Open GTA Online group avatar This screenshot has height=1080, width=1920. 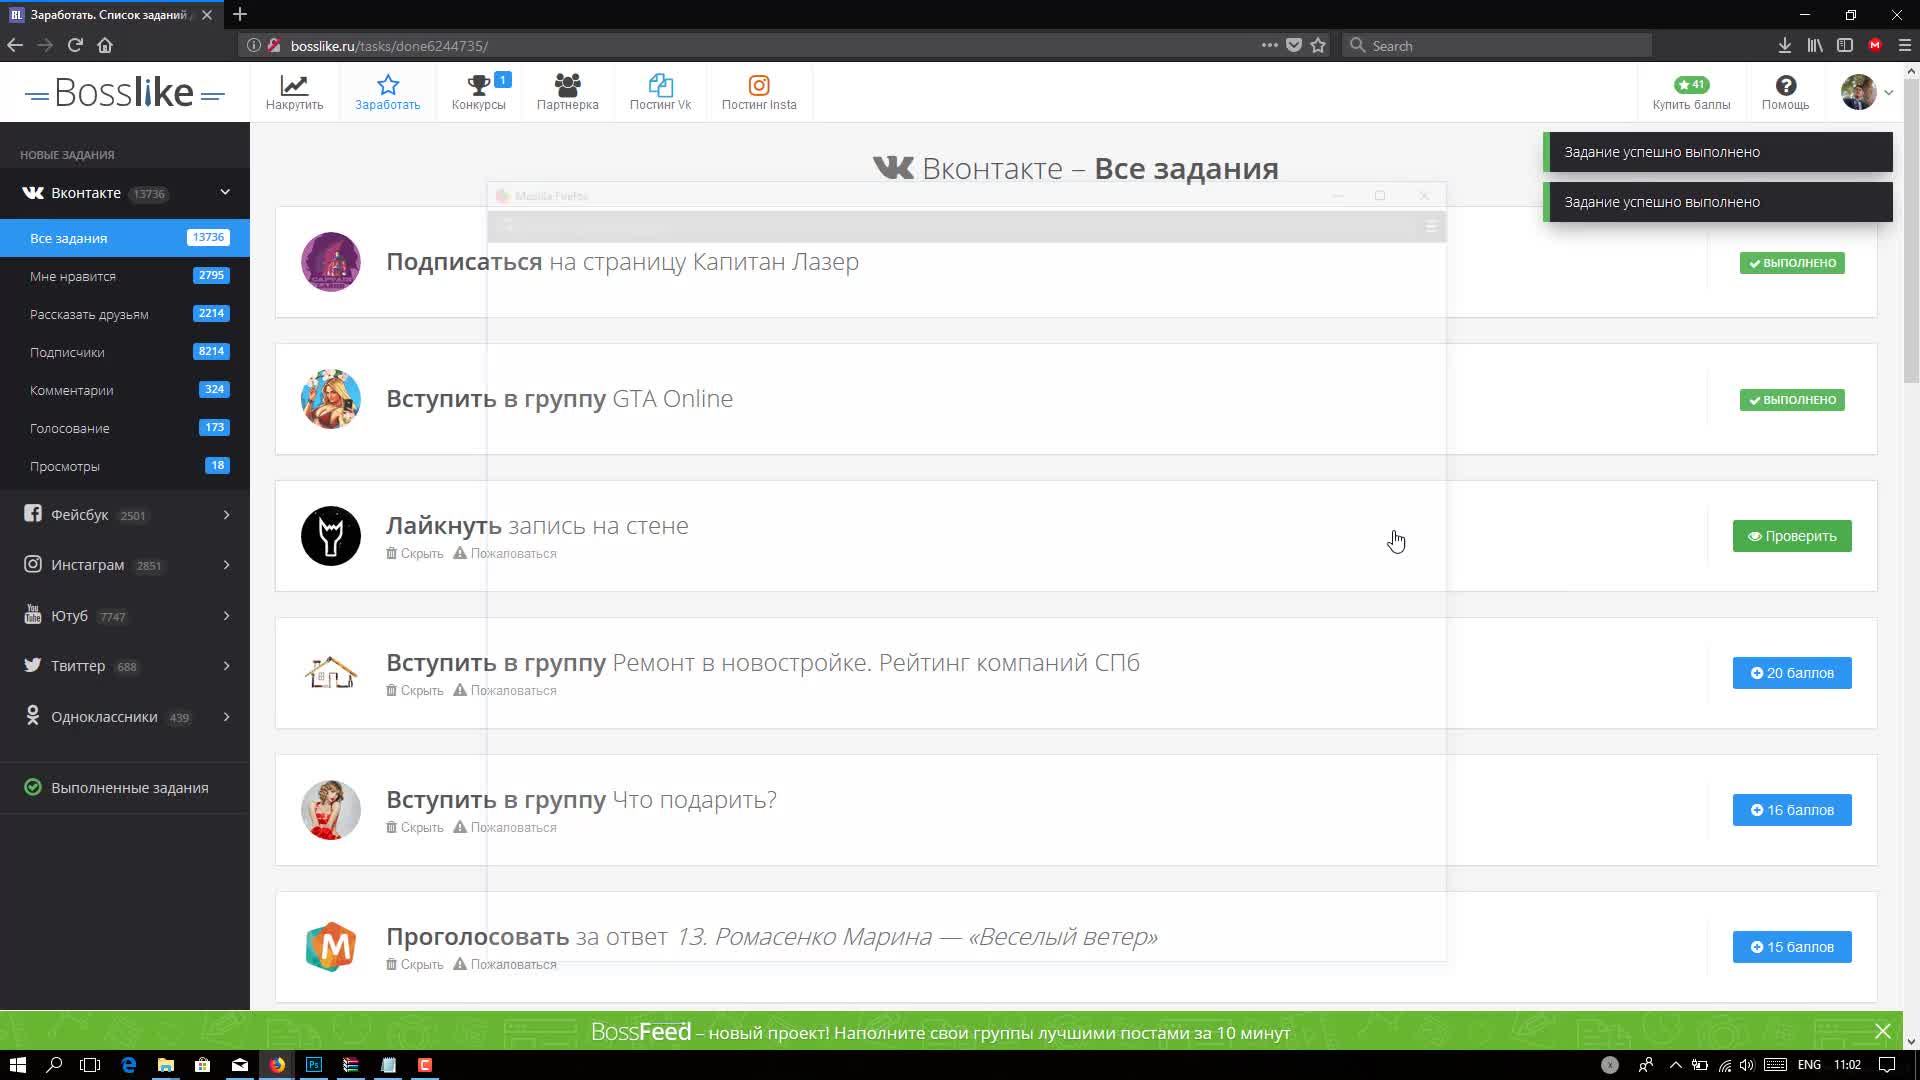coord(331,399)
